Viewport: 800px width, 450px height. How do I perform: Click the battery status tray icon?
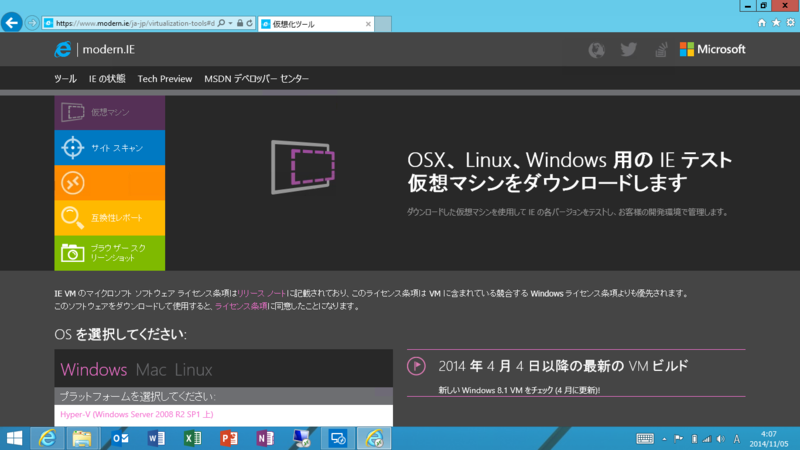point(694,439)
